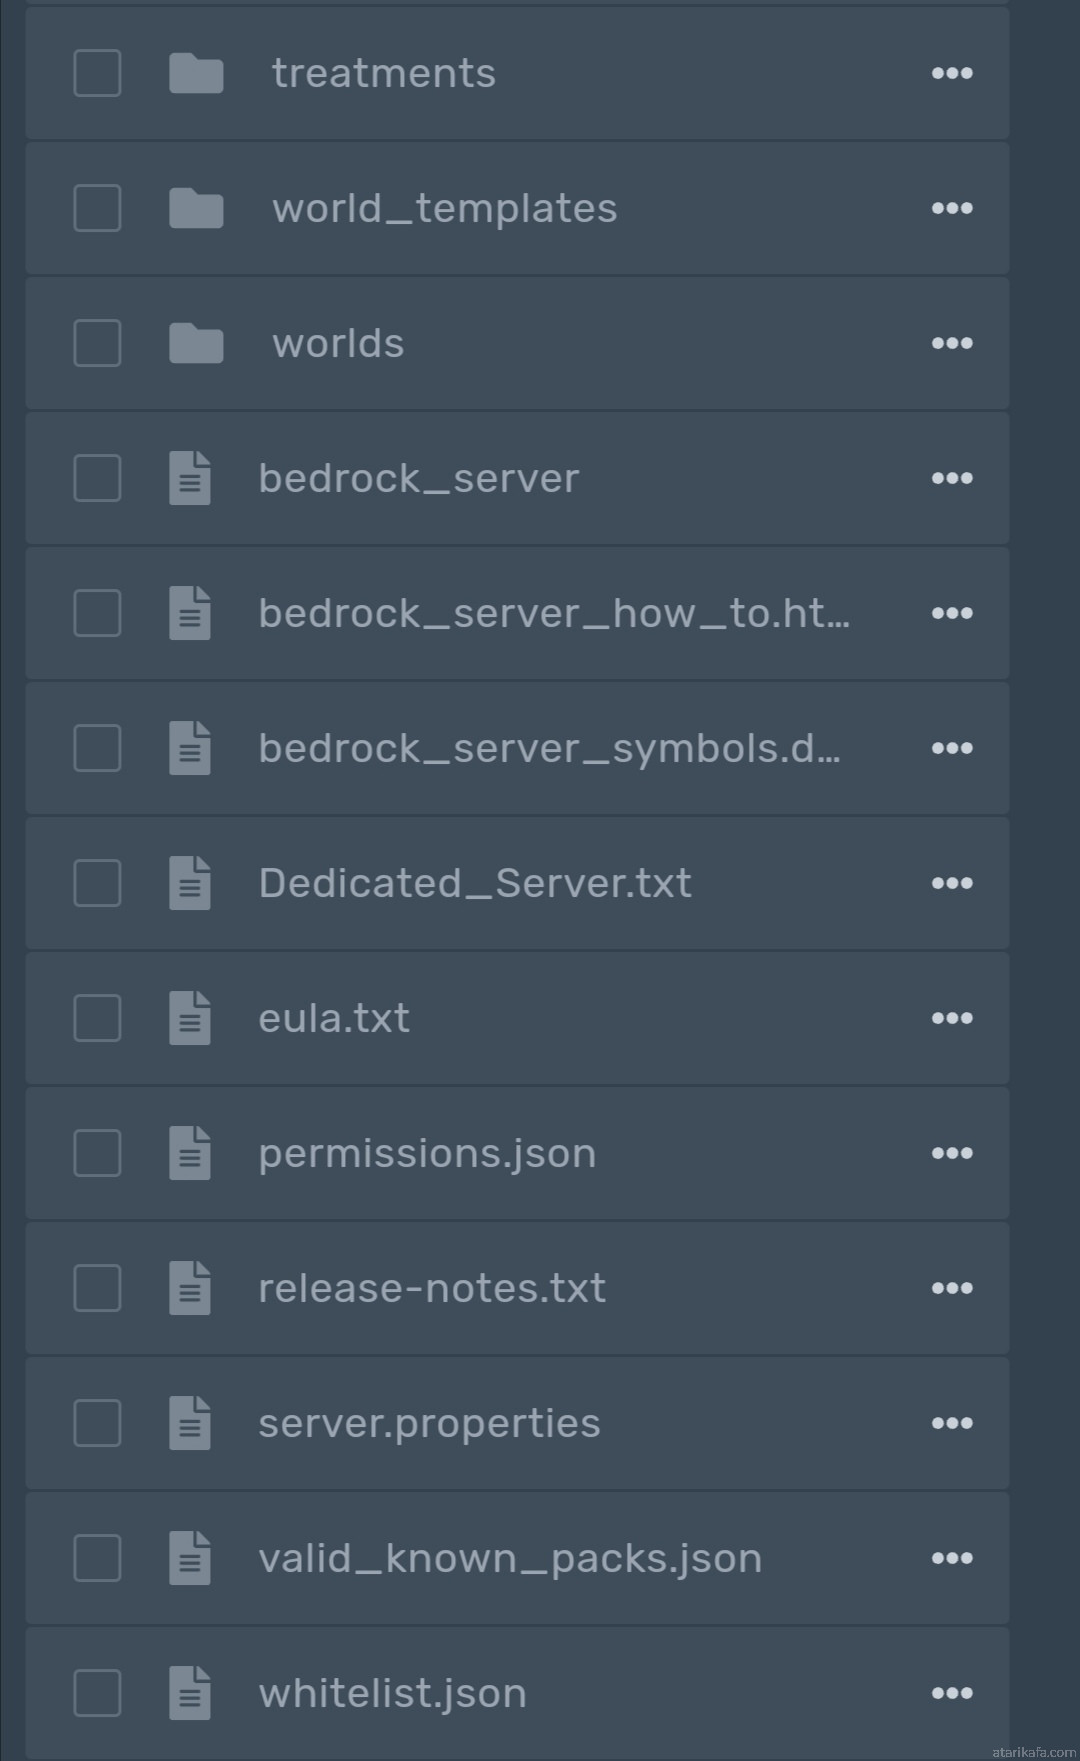
Task: Expand the three-dot menu for bedrock_server_symbols
Action: pos(952,748)
